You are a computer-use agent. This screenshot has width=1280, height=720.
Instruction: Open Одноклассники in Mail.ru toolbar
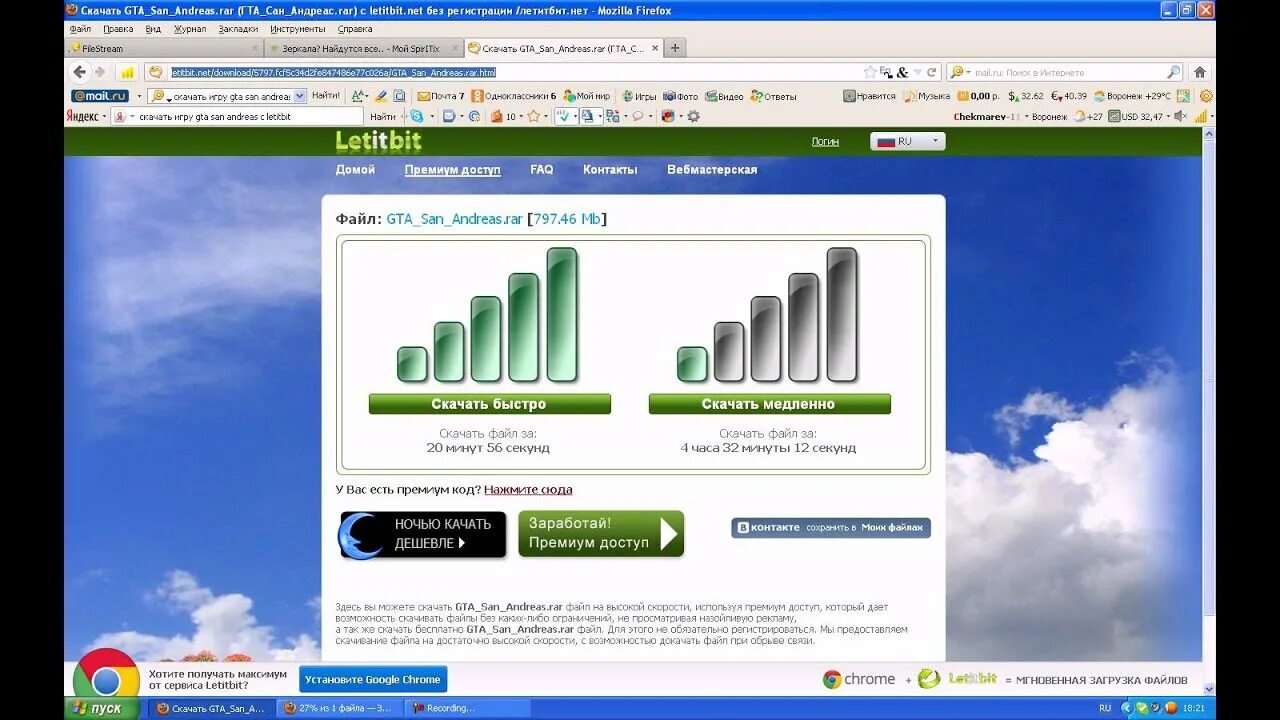514,96
